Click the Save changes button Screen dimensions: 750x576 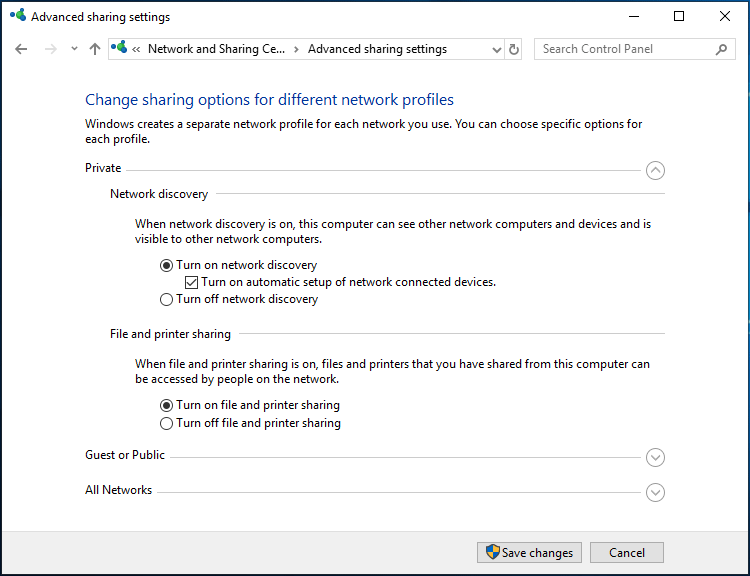[x=529, y=553]
